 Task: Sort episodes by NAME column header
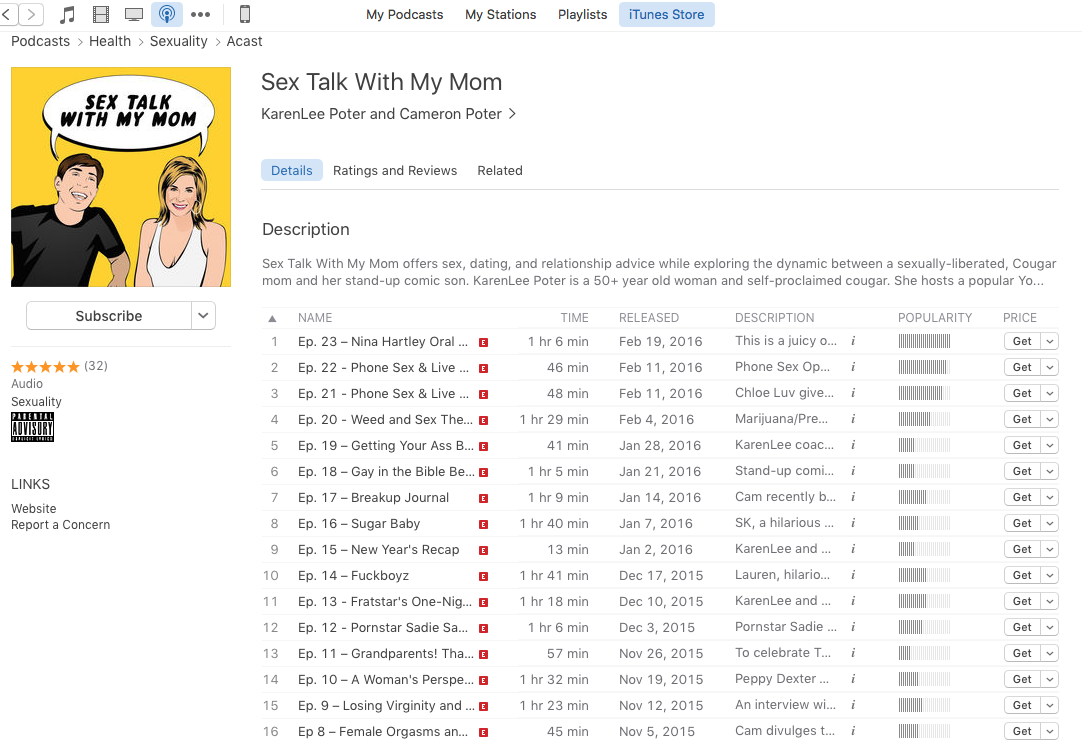click(x=315, y=318)
